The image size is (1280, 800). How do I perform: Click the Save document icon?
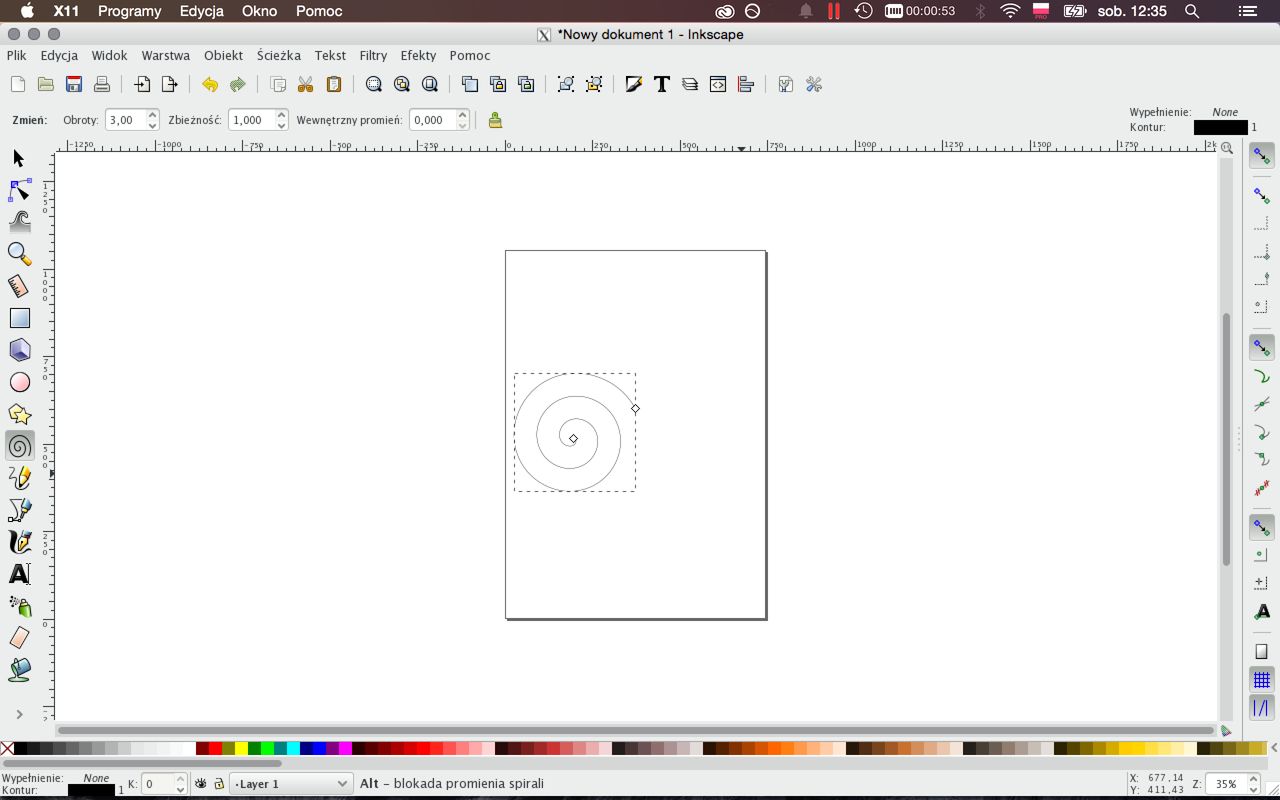(73, 85)
